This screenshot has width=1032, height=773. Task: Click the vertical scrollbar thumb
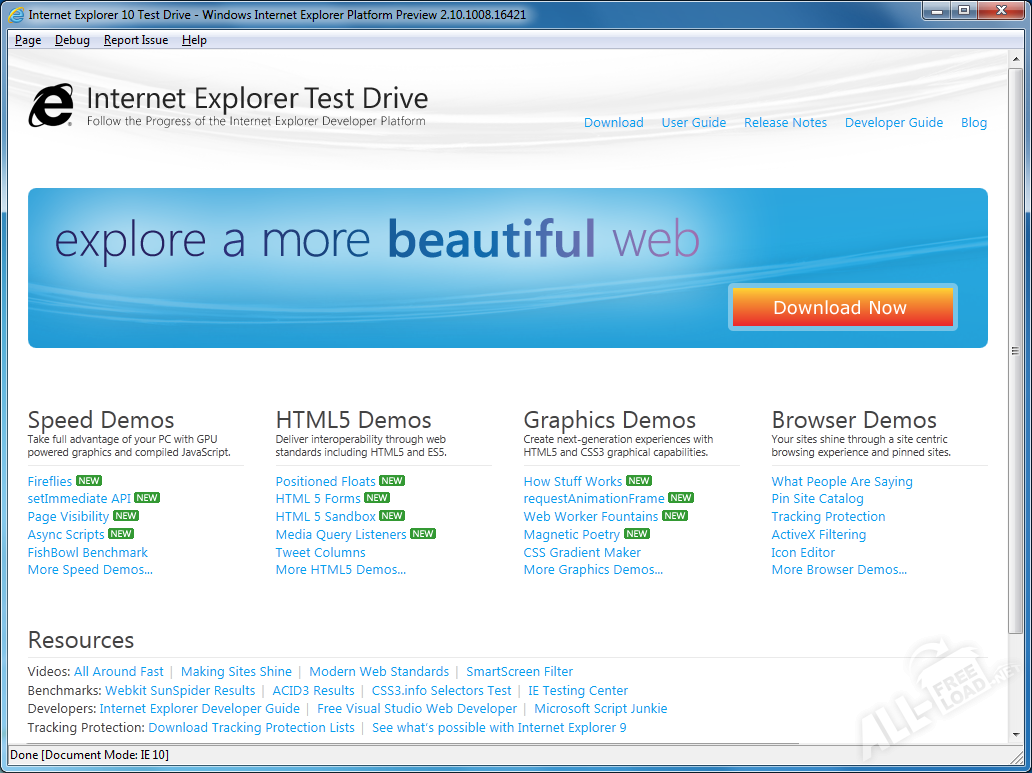1015,350
